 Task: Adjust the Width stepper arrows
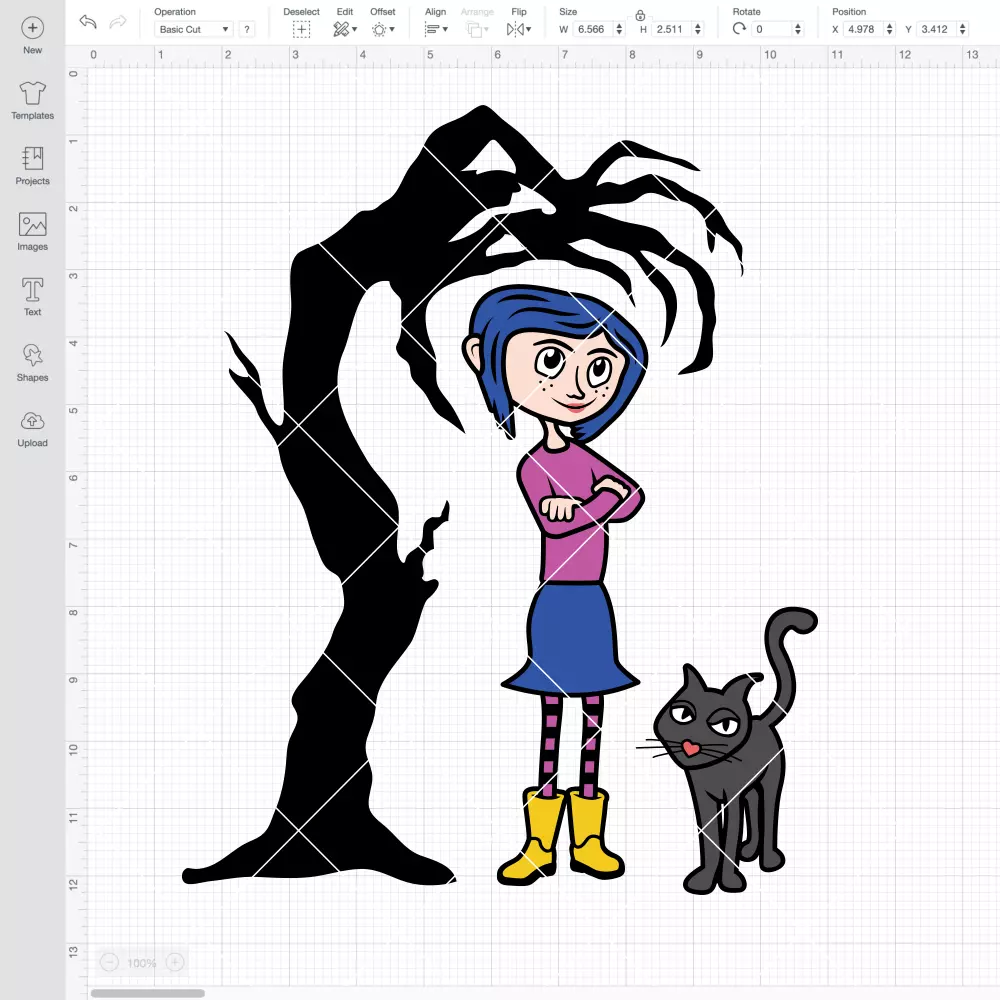point(619,29)
